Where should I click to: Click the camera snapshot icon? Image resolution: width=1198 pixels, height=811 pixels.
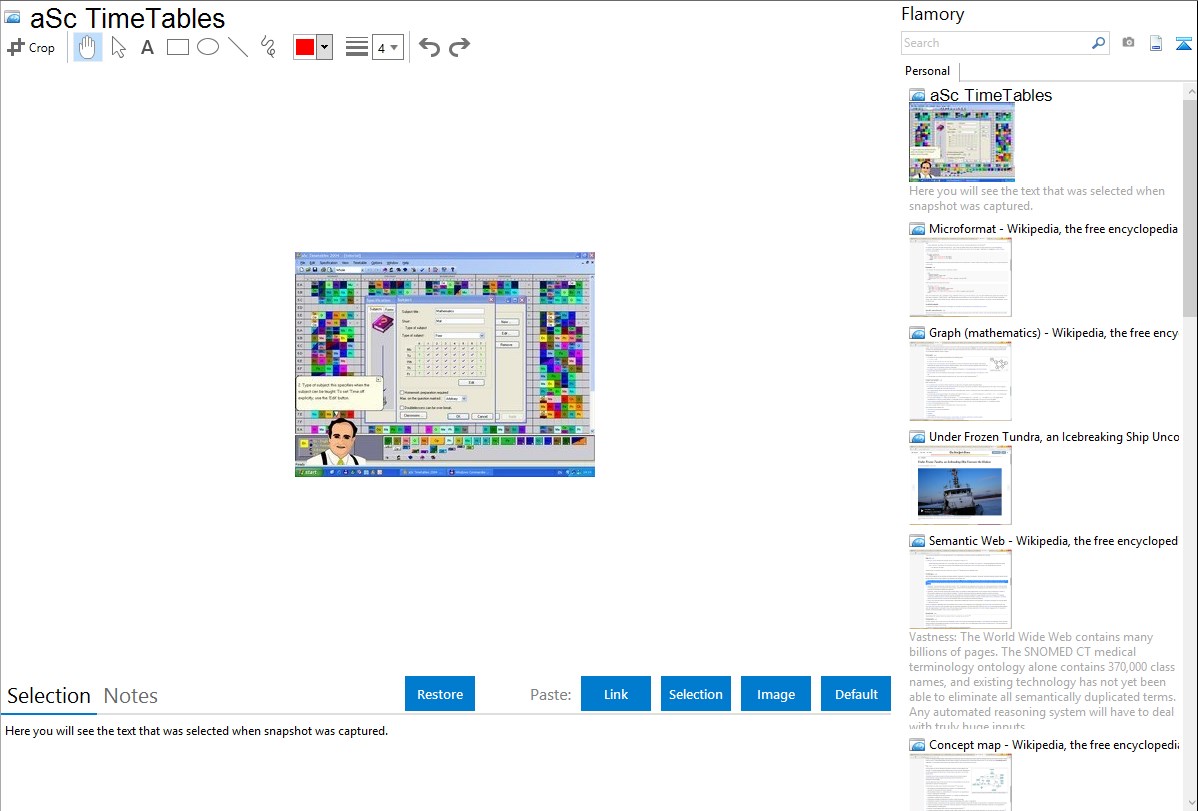coord(1128,43)
